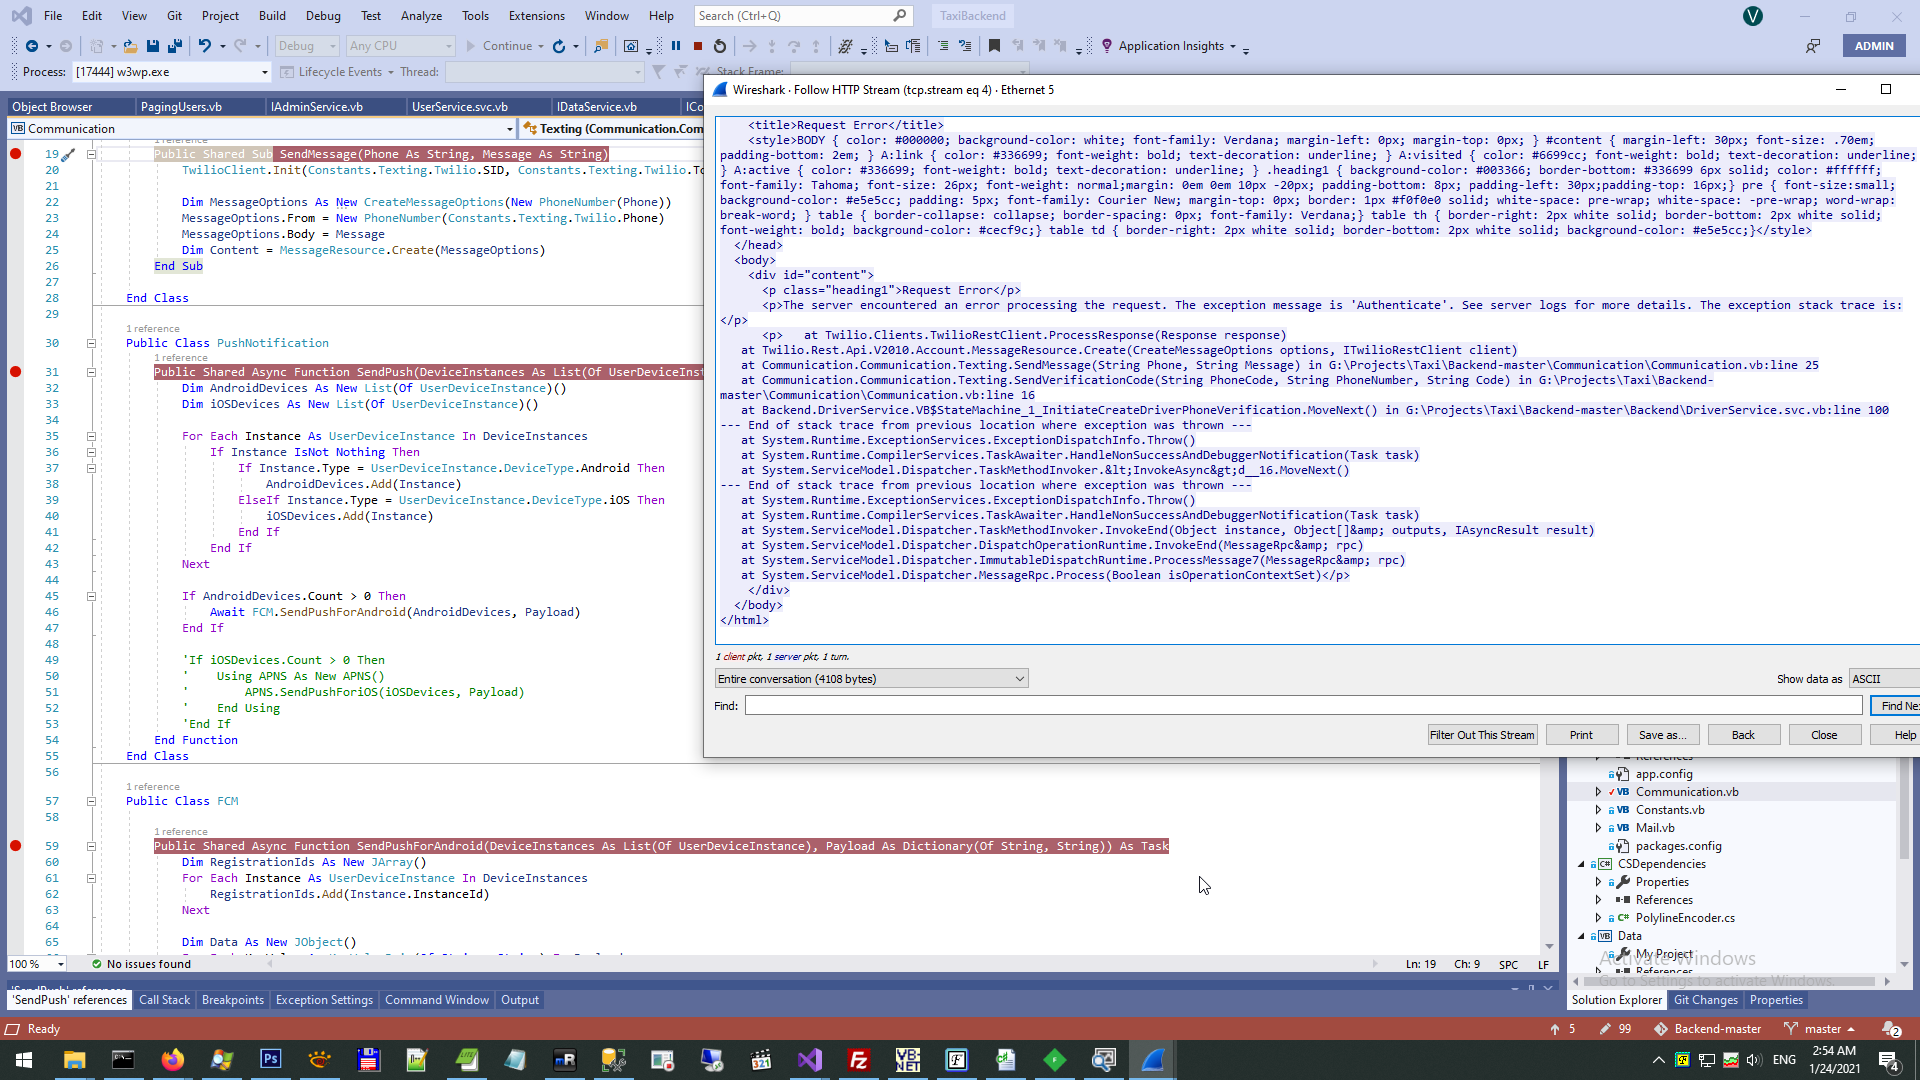Click the Stop Debugging red square

point(698,46)
